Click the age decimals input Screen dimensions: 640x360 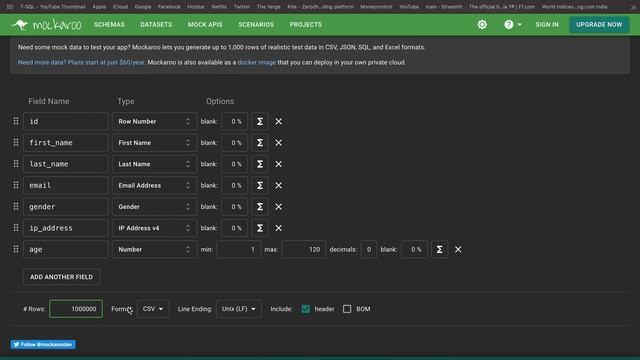369,249
